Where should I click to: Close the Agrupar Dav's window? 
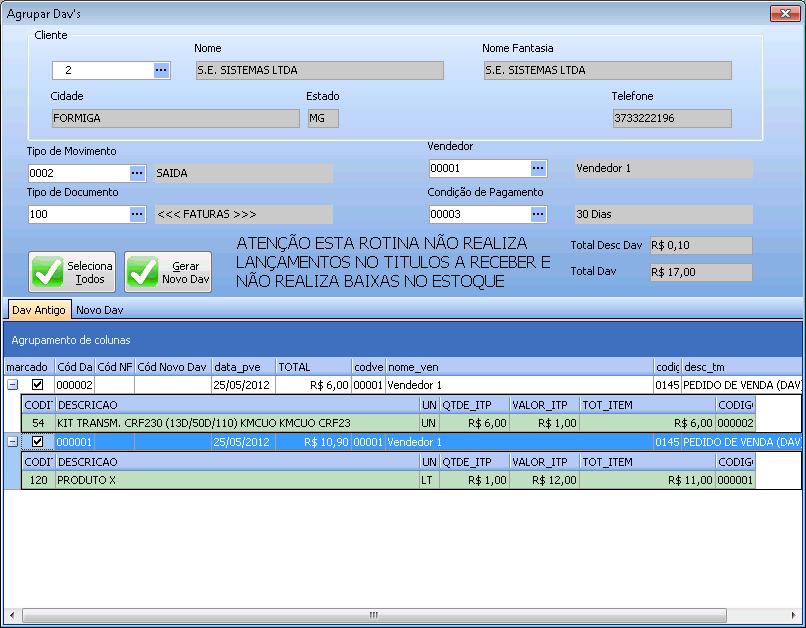click(x=783, y=13)
